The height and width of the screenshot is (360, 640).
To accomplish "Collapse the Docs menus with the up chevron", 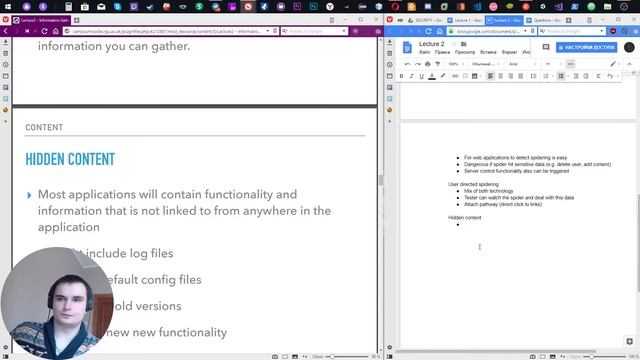I will pos(629,64).
